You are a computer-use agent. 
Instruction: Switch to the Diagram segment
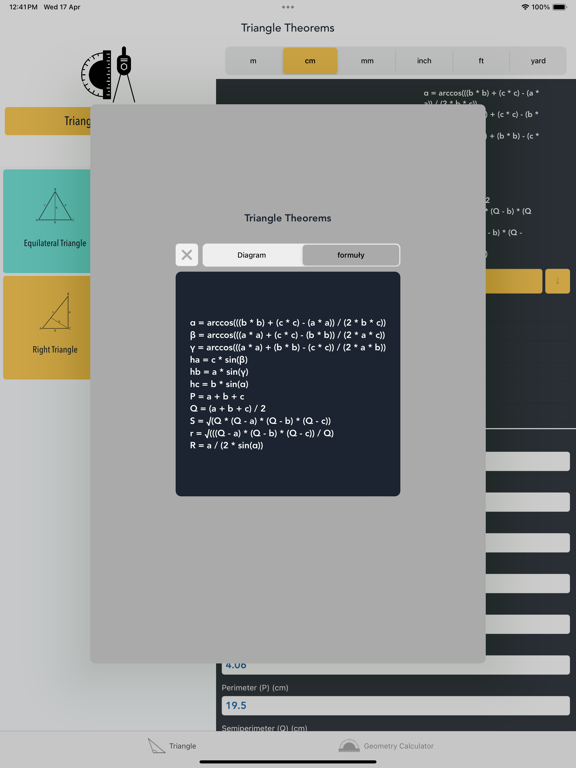252,255
